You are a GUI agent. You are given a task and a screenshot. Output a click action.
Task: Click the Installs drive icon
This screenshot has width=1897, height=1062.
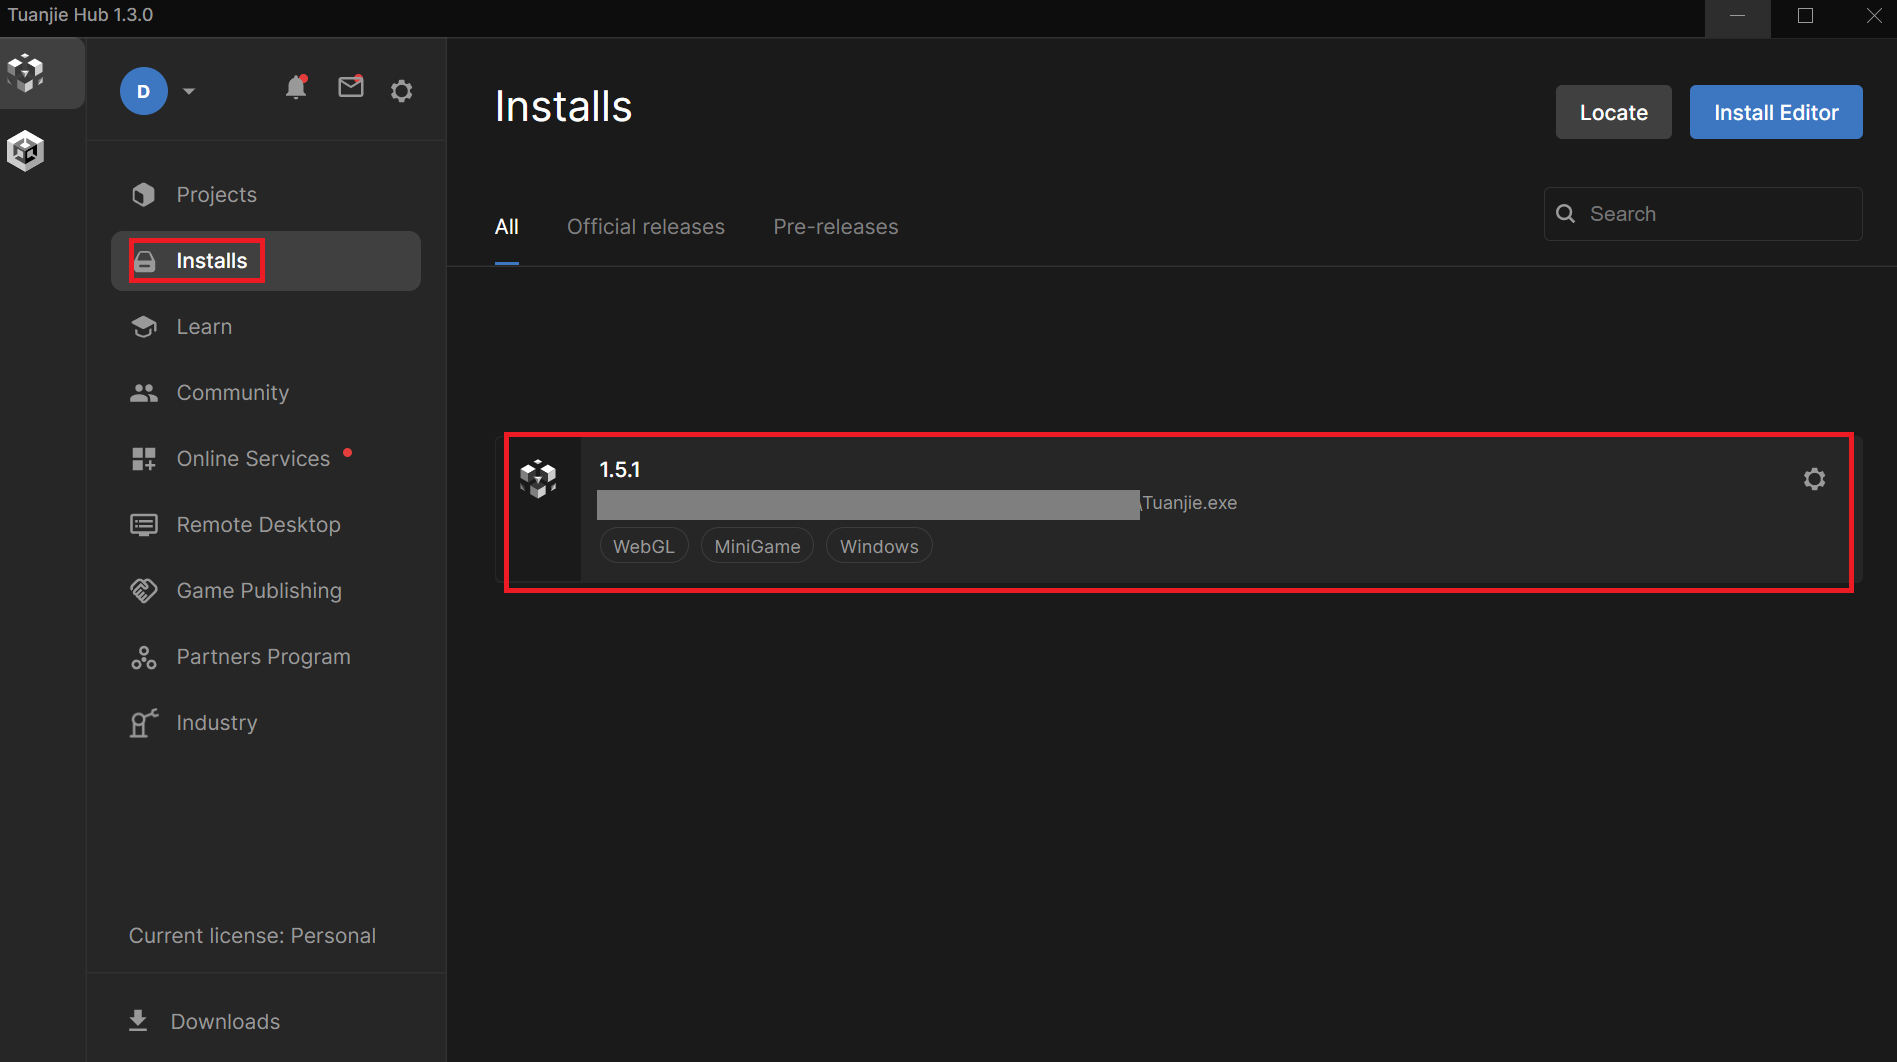145,262
